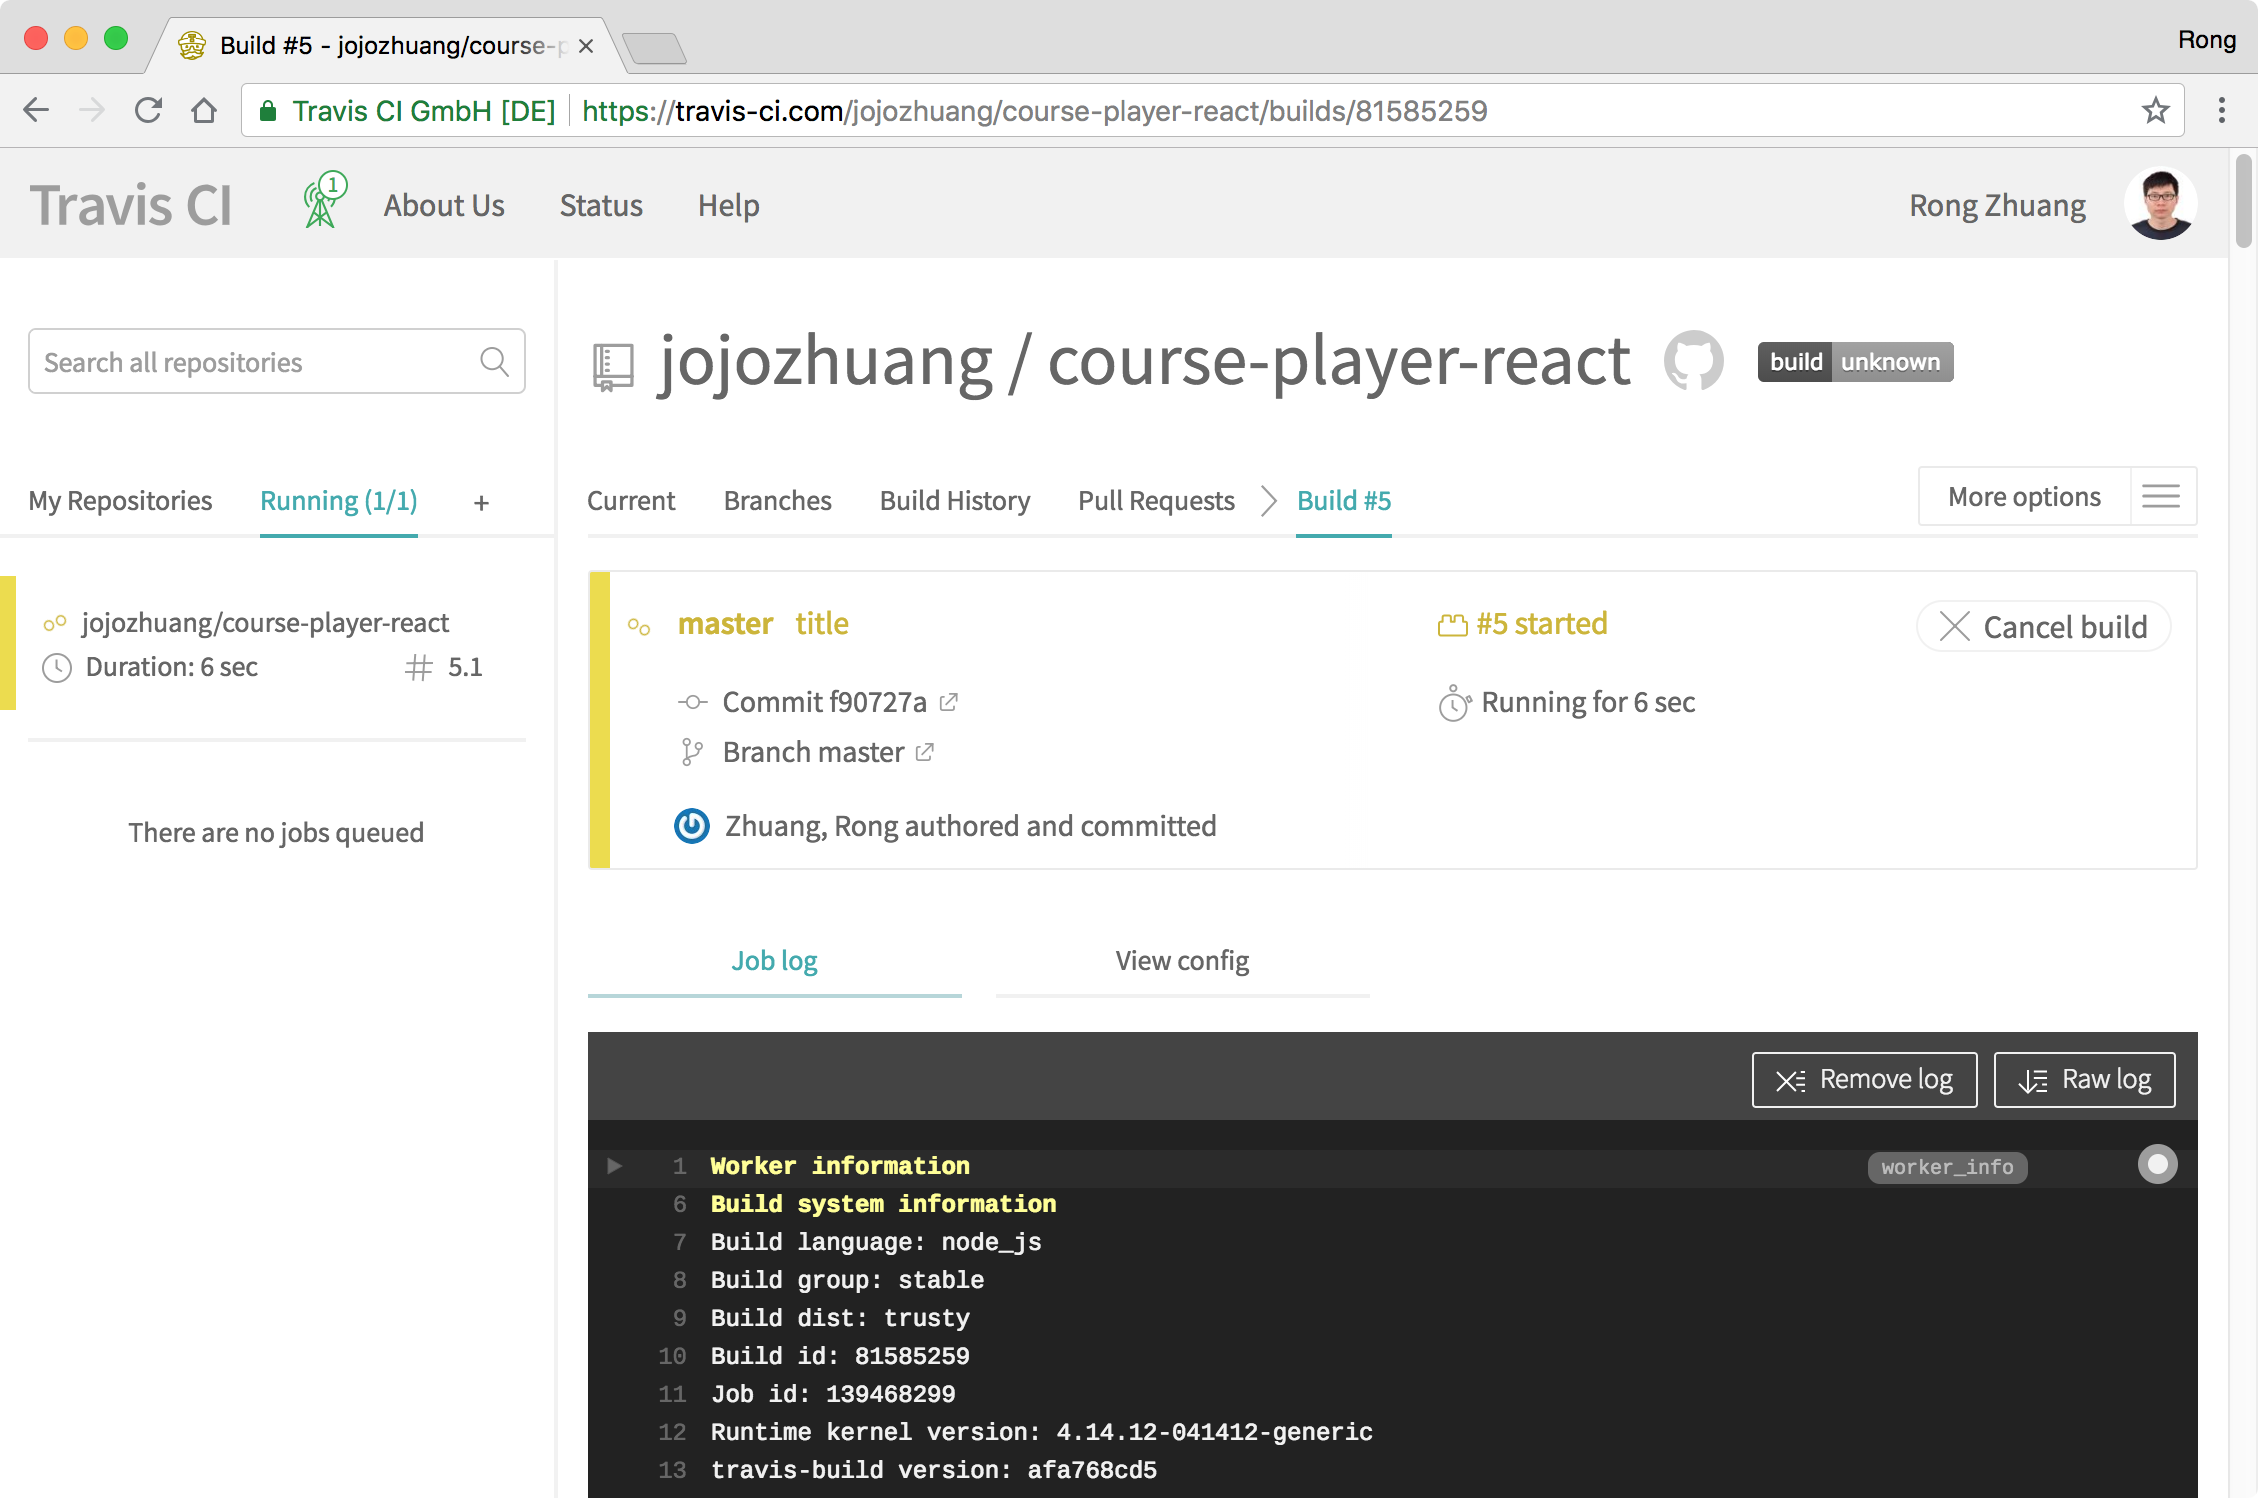Click the browser back arrow
Viewport: 2258px width, 1498px height.
[37, 110]
